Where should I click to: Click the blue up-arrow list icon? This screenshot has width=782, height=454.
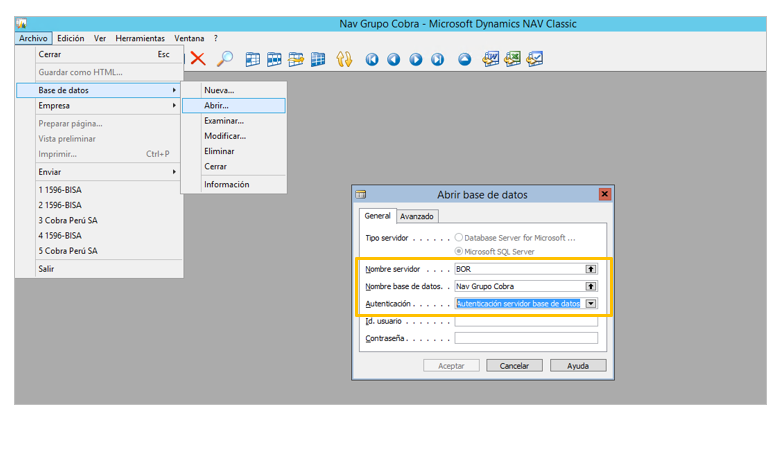point(464,59)
